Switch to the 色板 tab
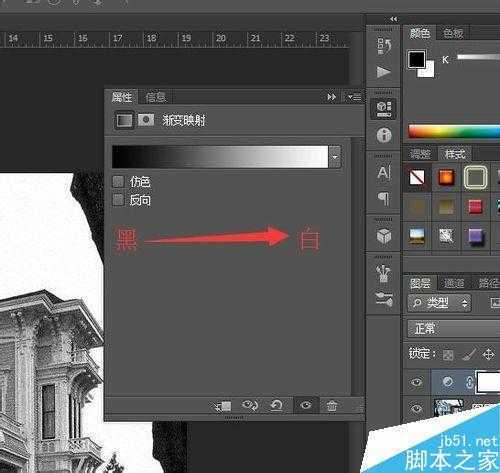Screen dimensions: 500x473 [x=453, y=33]
